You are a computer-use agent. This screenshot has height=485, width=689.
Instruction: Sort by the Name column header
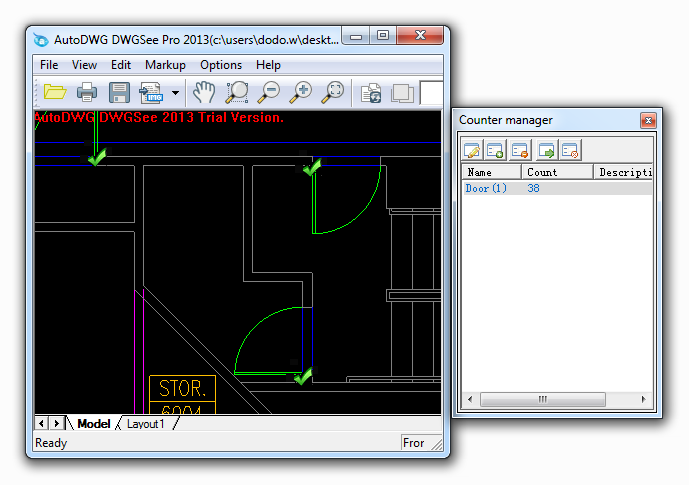tap(491, 172)
